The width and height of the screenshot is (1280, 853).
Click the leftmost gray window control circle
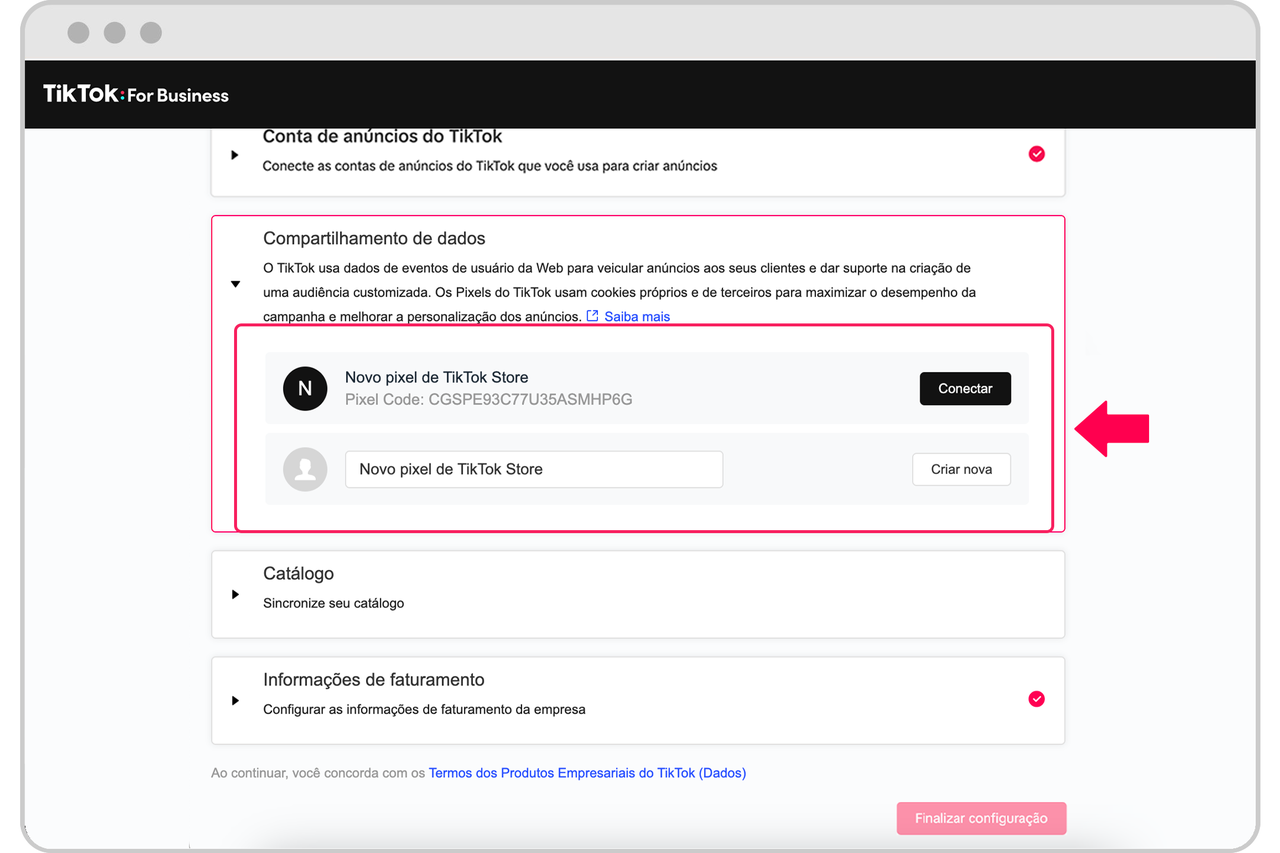coord(79,33)
